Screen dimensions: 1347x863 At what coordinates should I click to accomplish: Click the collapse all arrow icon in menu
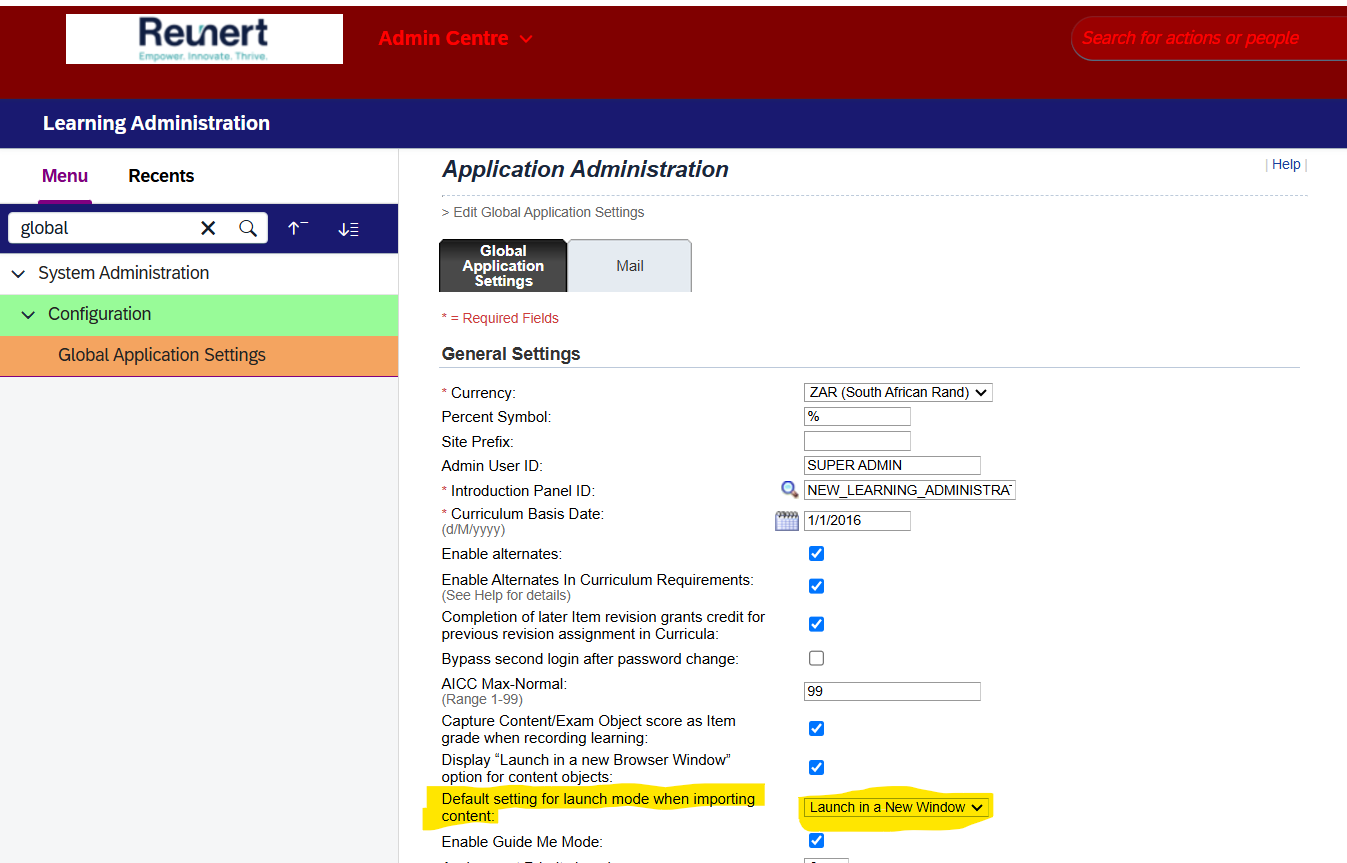pos(298,228)
